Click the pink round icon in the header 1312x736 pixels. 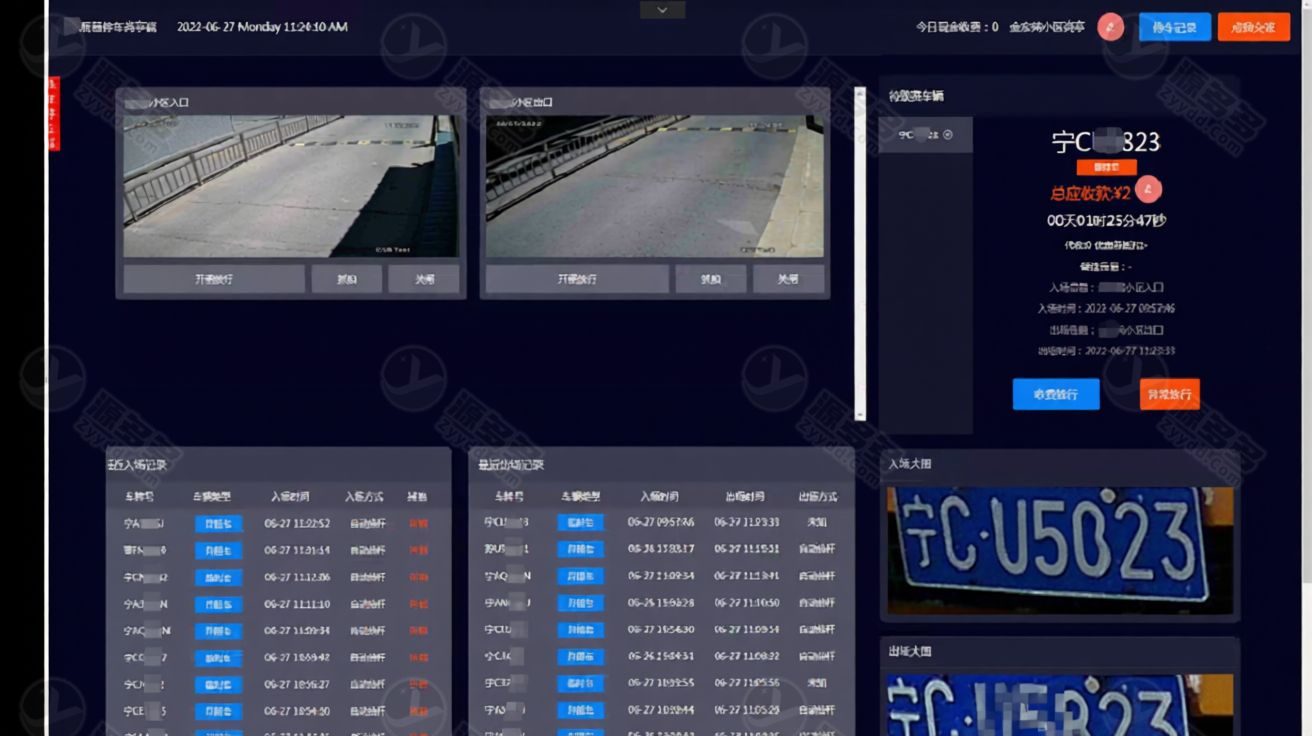(1110, 27)
